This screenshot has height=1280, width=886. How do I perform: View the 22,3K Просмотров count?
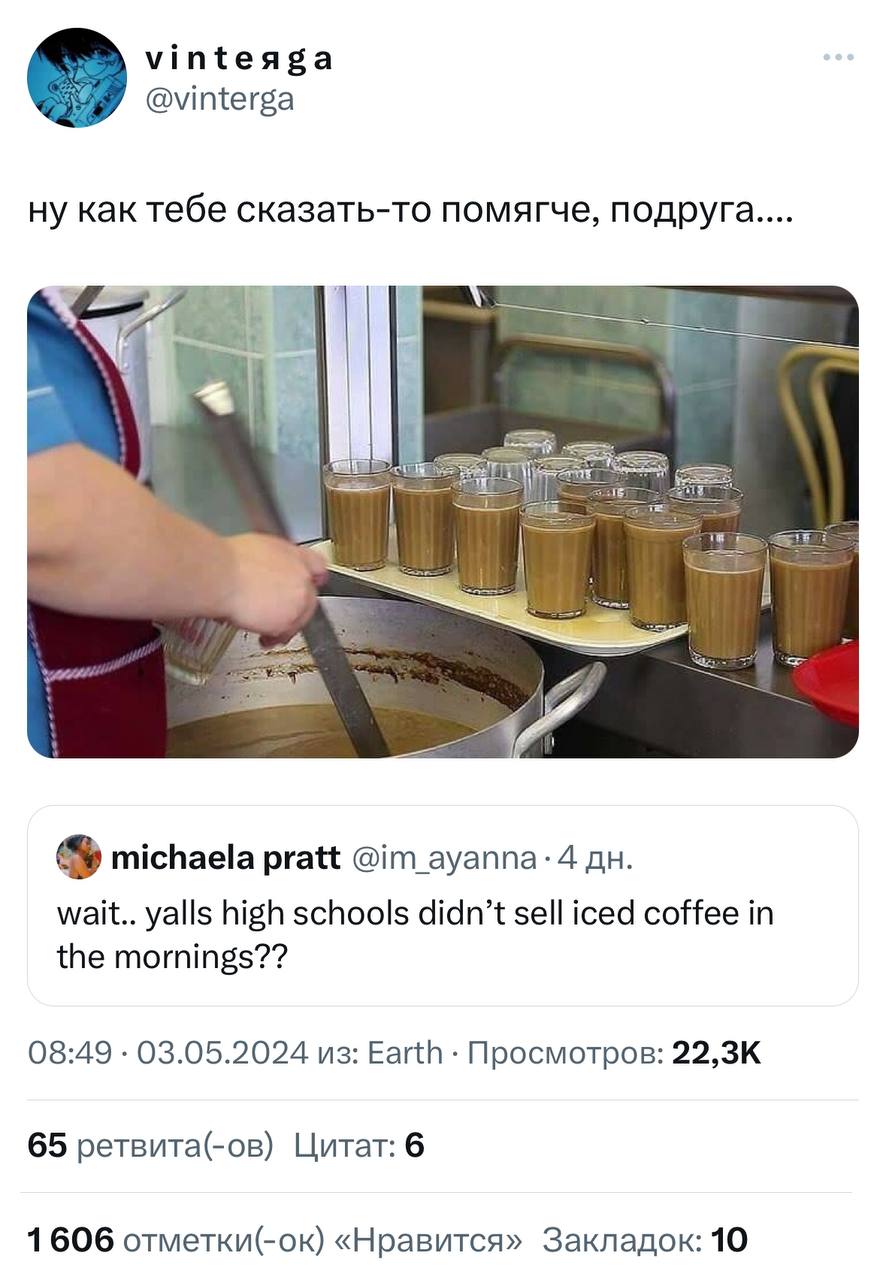pyautogui.click(x=614, y=1053)
